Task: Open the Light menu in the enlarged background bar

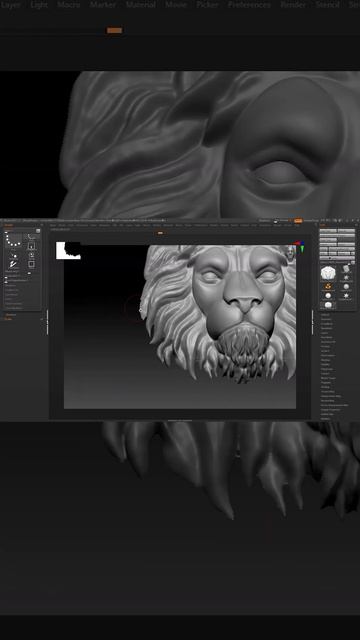Action: point(39,4)
